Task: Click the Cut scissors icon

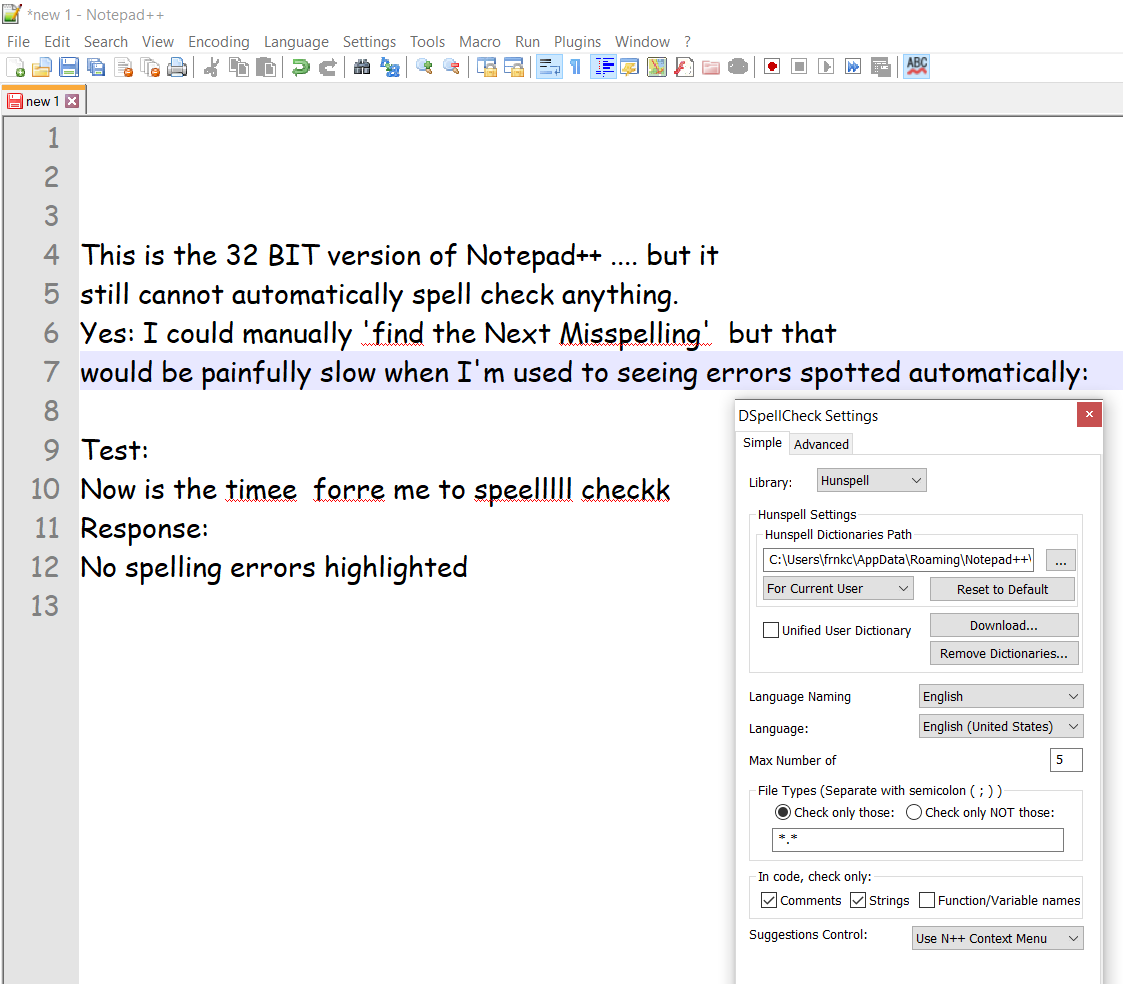Action: click(x=211, y=67)
